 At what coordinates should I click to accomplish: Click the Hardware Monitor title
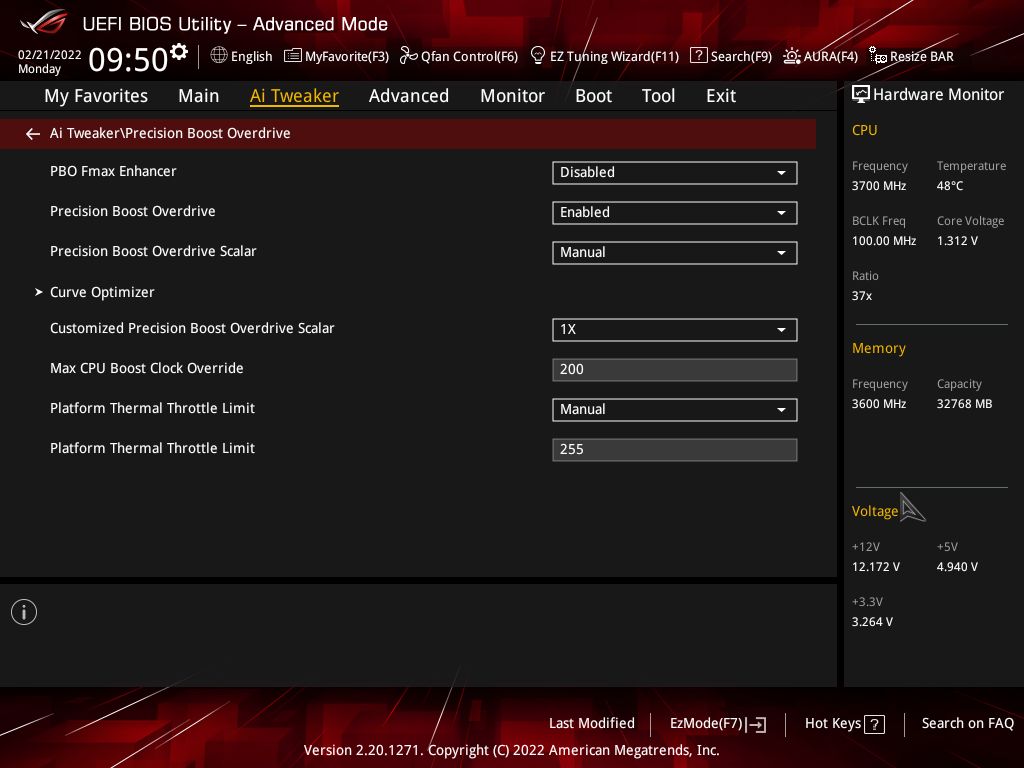click(x=938, y=95)
